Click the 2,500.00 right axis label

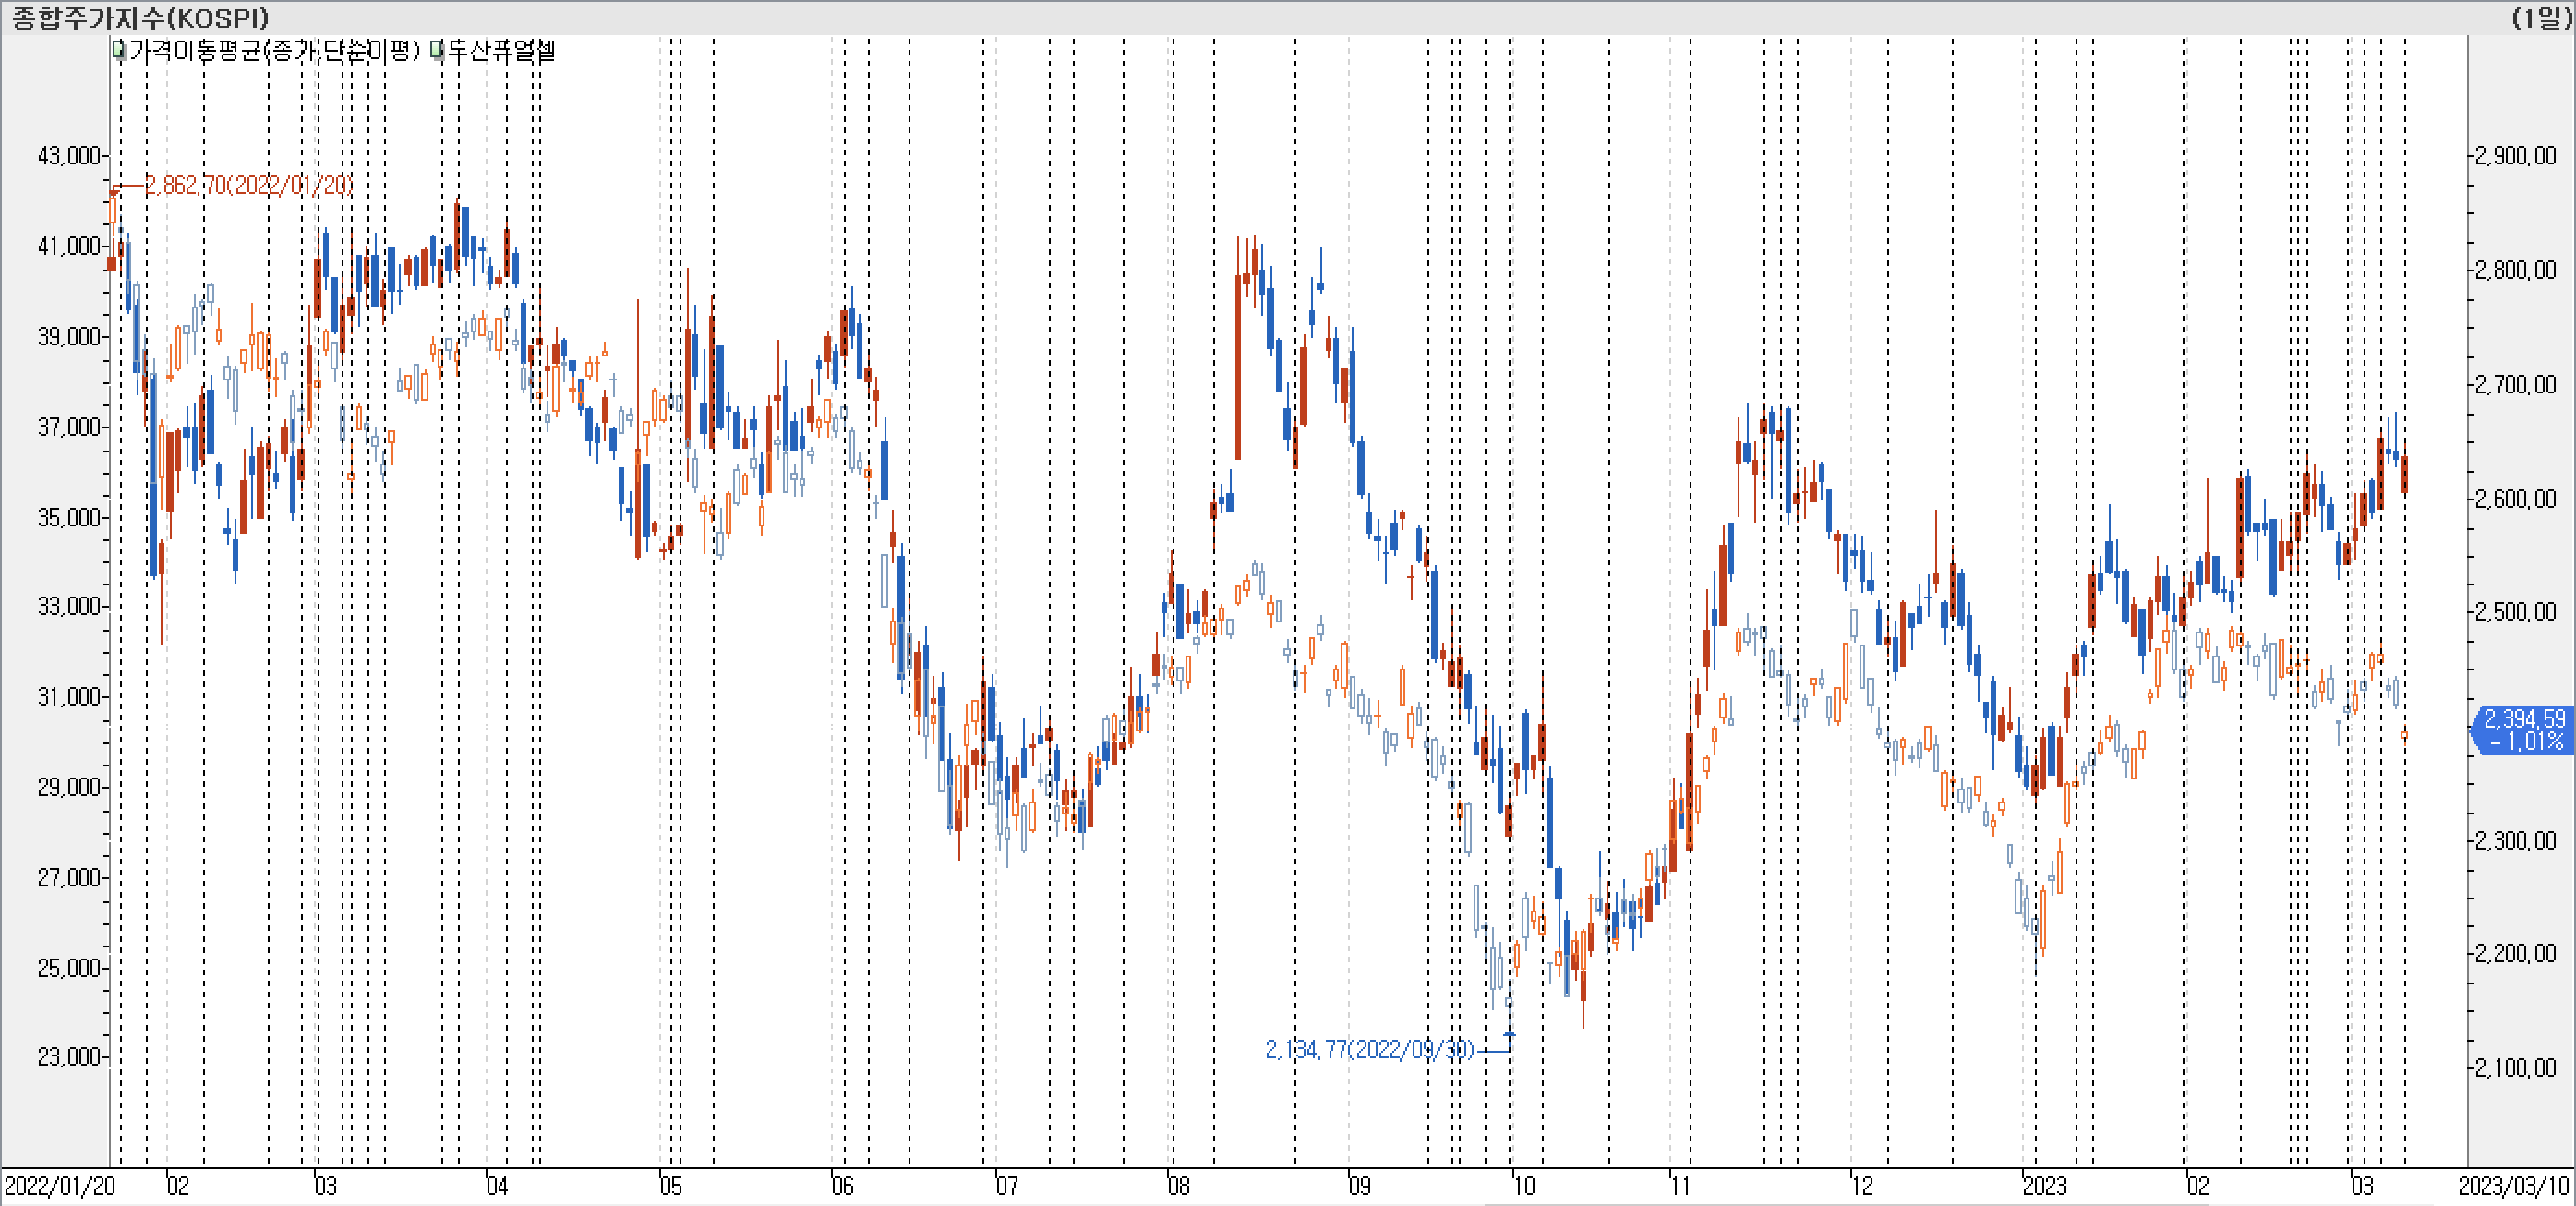pyautogui.click(x=2515, y=611)
